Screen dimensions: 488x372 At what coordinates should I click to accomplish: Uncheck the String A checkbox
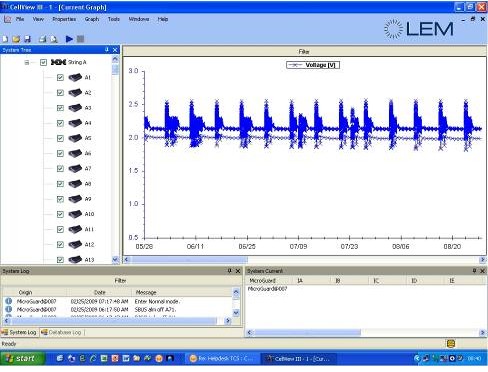[43, 62]
